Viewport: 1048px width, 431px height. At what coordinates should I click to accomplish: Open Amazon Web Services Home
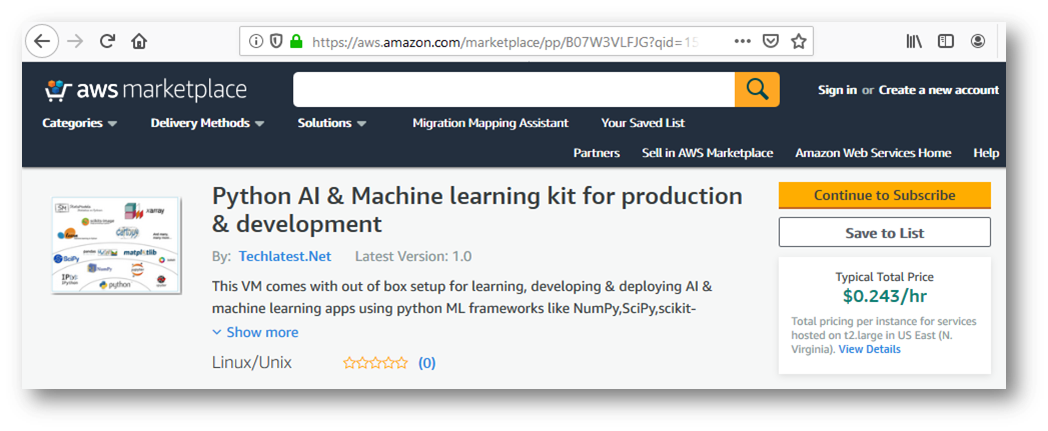click(873, 153)
